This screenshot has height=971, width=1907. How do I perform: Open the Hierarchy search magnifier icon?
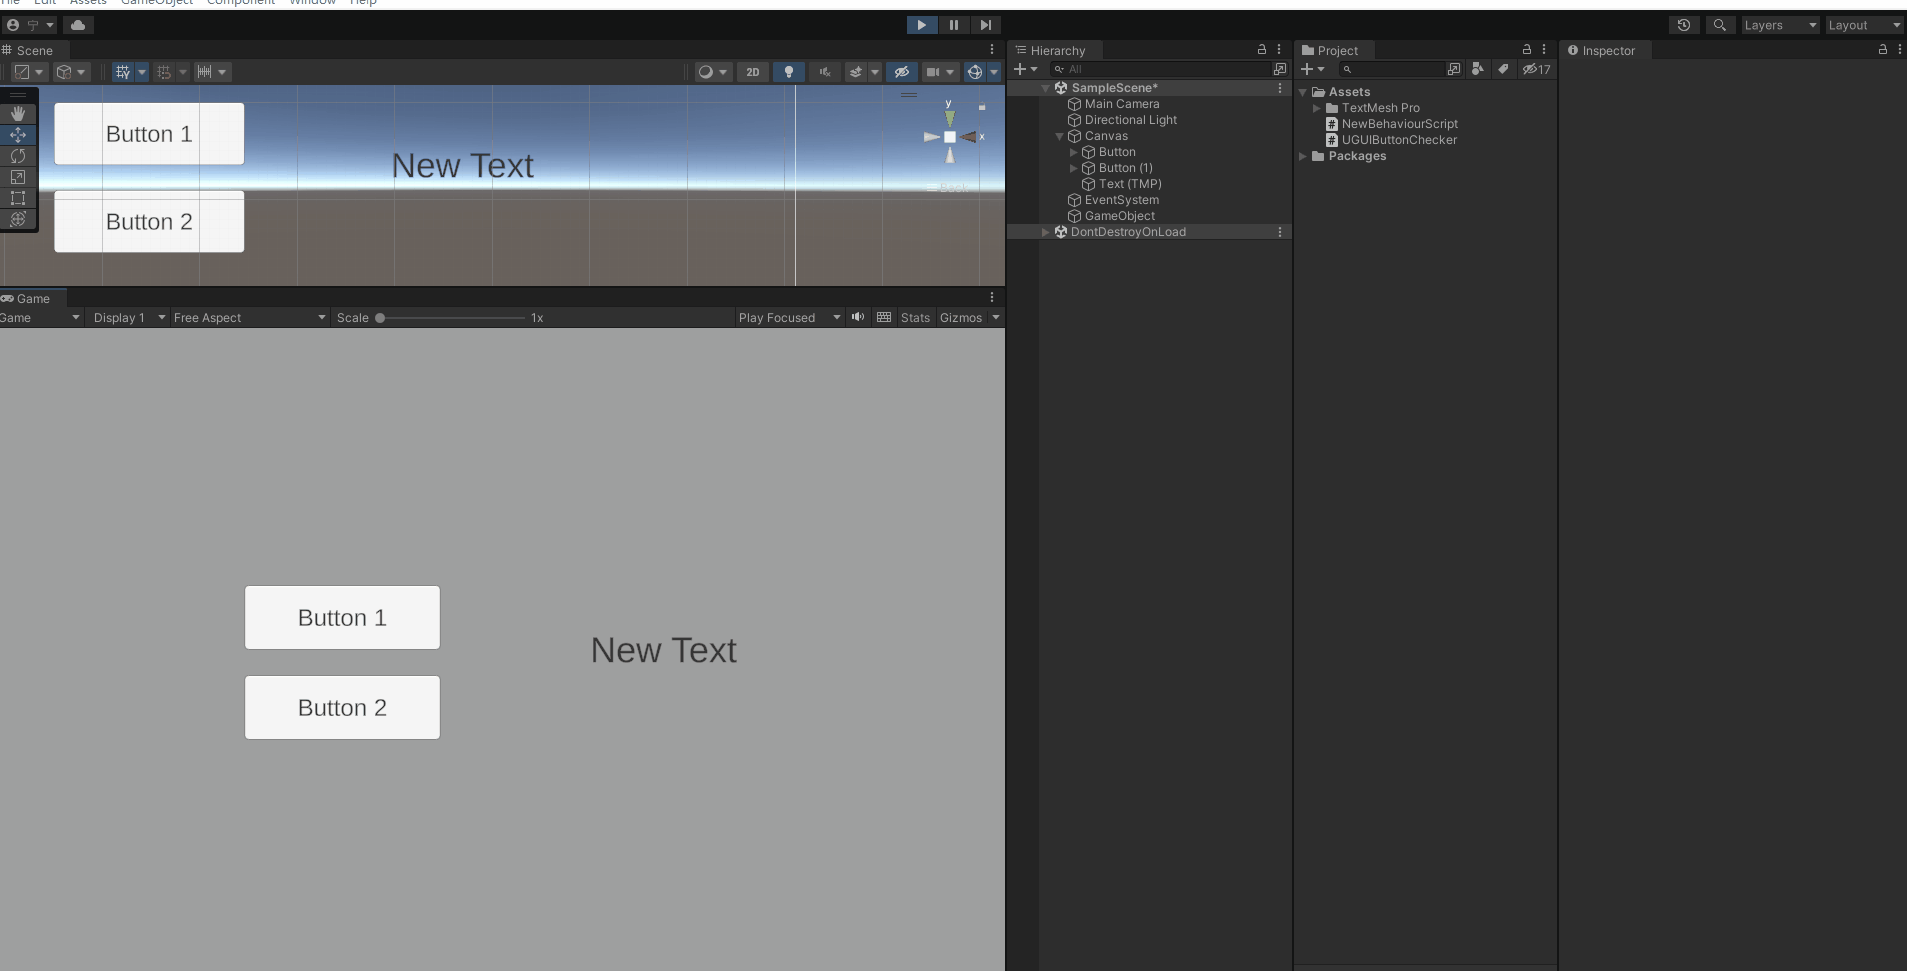pyautogui.click(x=1060, y=69)
